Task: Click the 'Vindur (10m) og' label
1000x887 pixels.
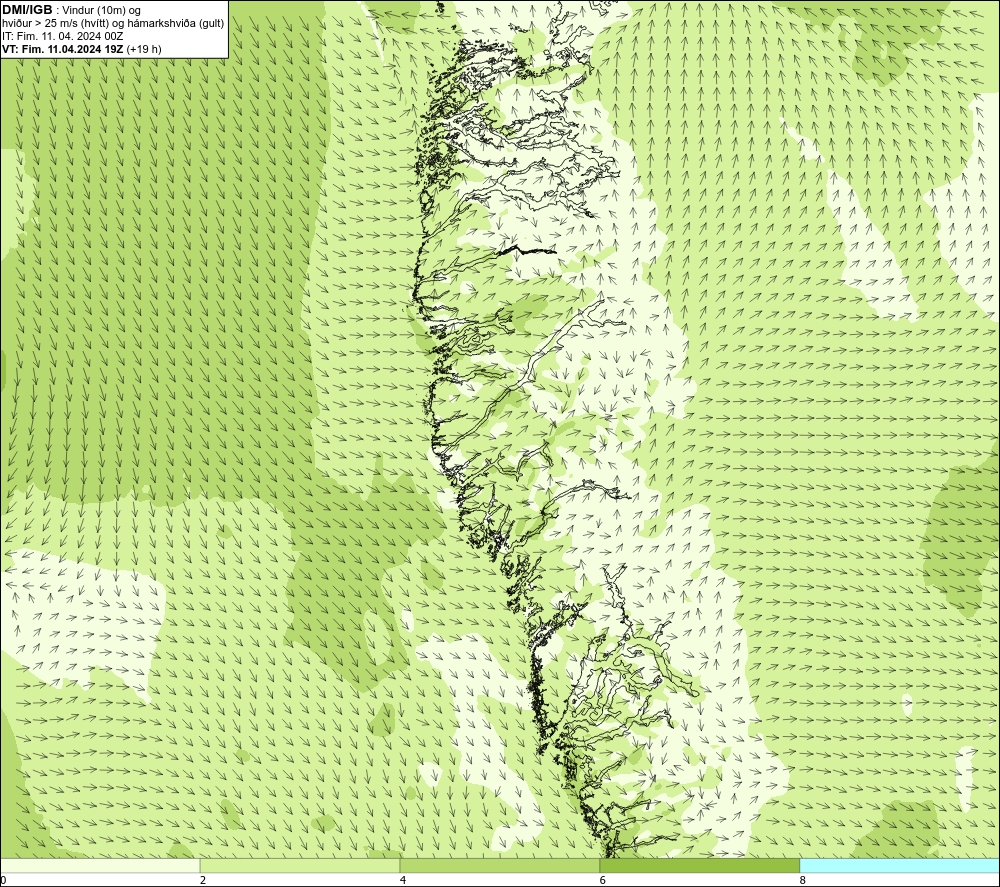Action: [x=102, y=11]
